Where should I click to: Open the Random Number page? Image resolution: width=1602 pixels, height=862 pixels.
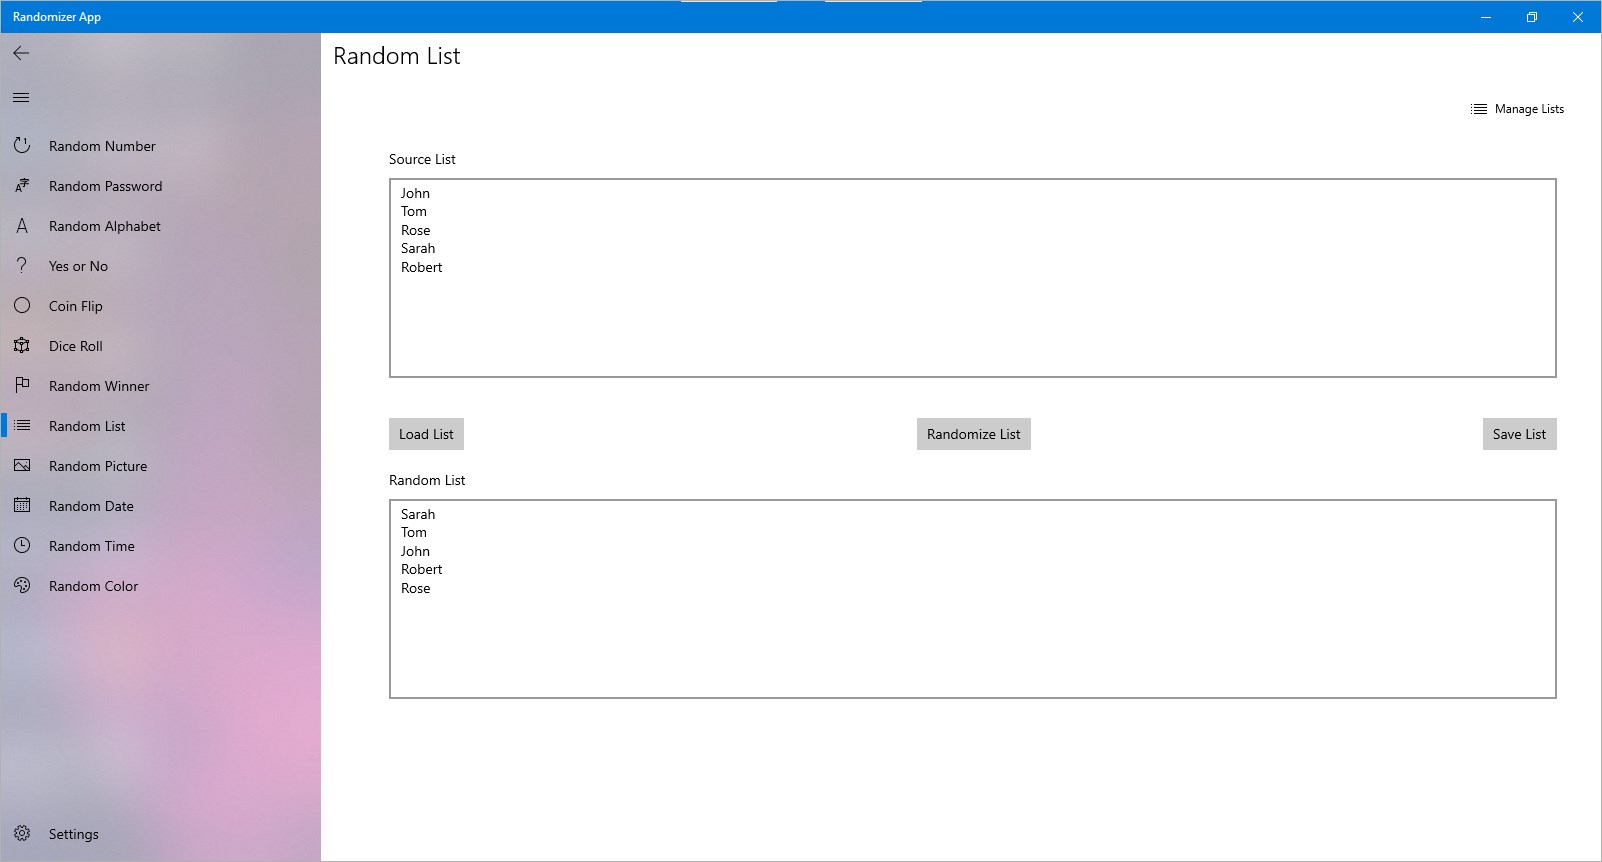[x=161, y=146]
